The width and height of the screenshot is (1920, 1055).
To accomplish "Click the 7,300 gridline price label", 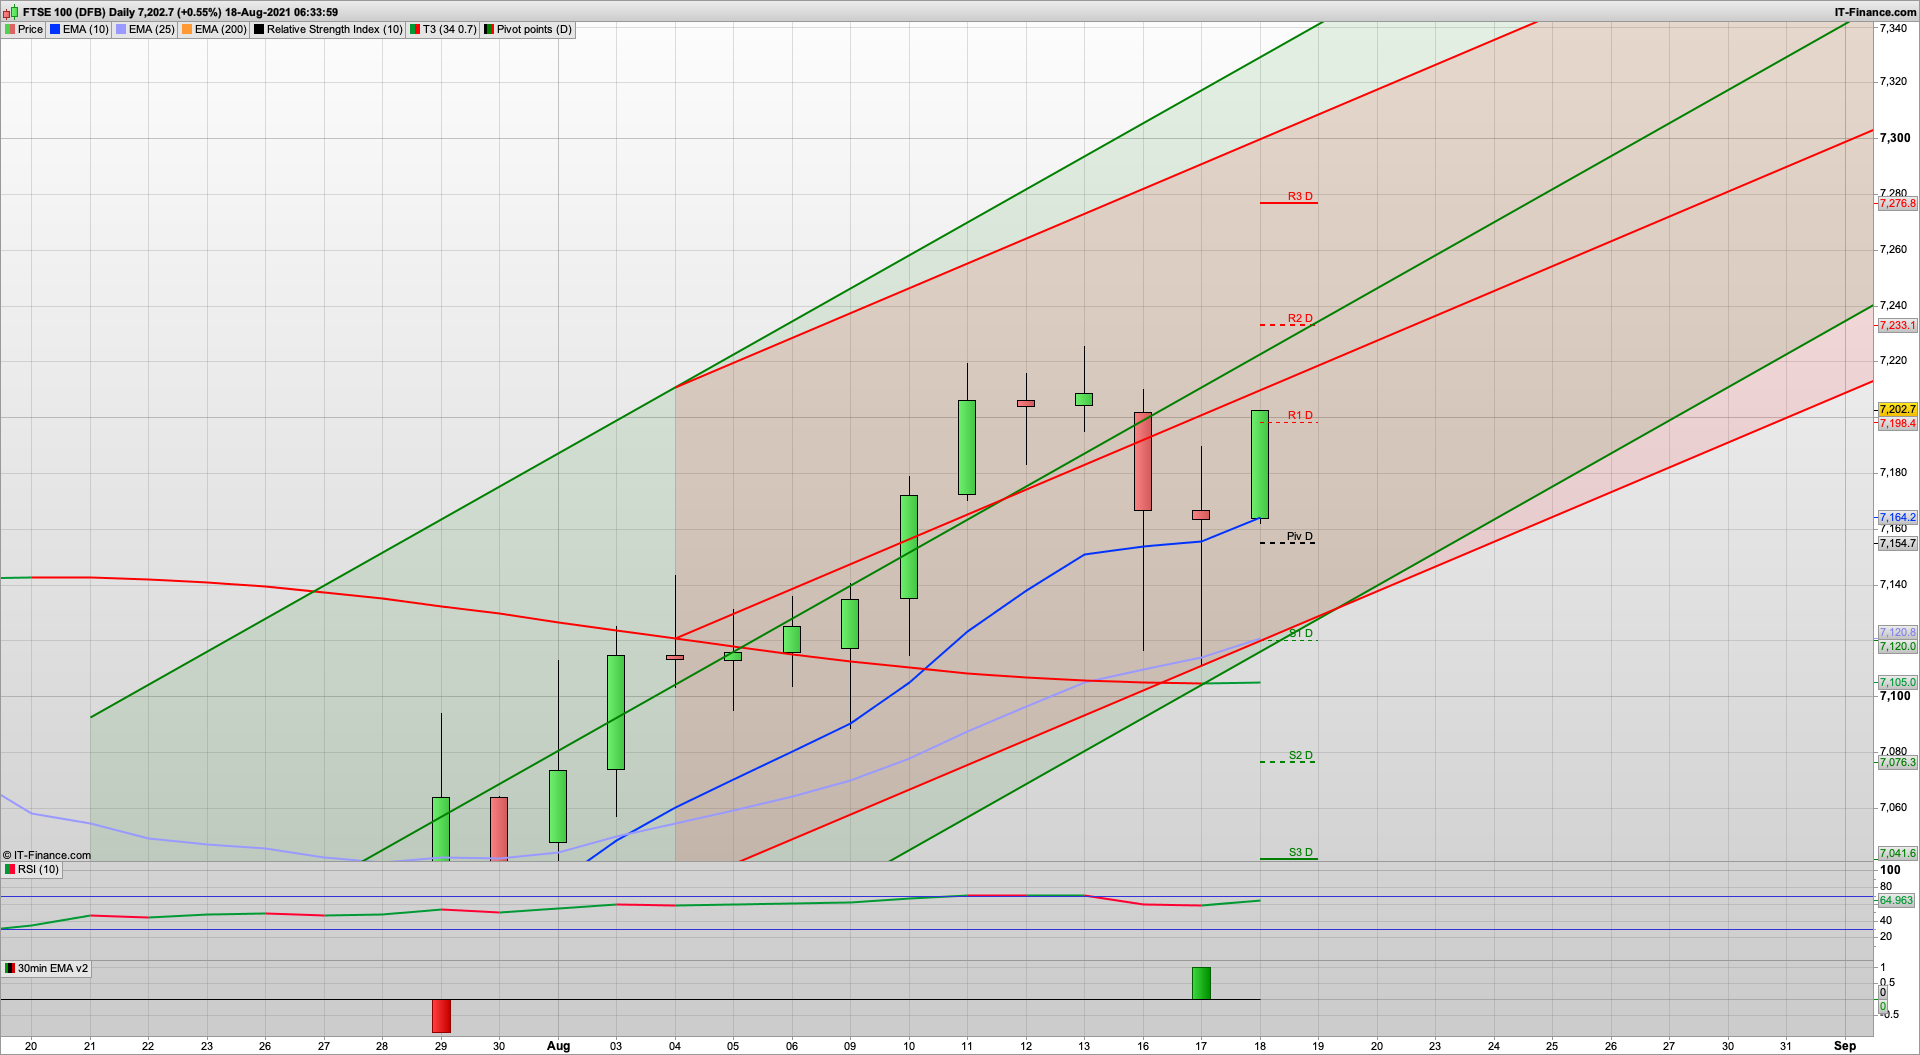I will click(1895, 138).
